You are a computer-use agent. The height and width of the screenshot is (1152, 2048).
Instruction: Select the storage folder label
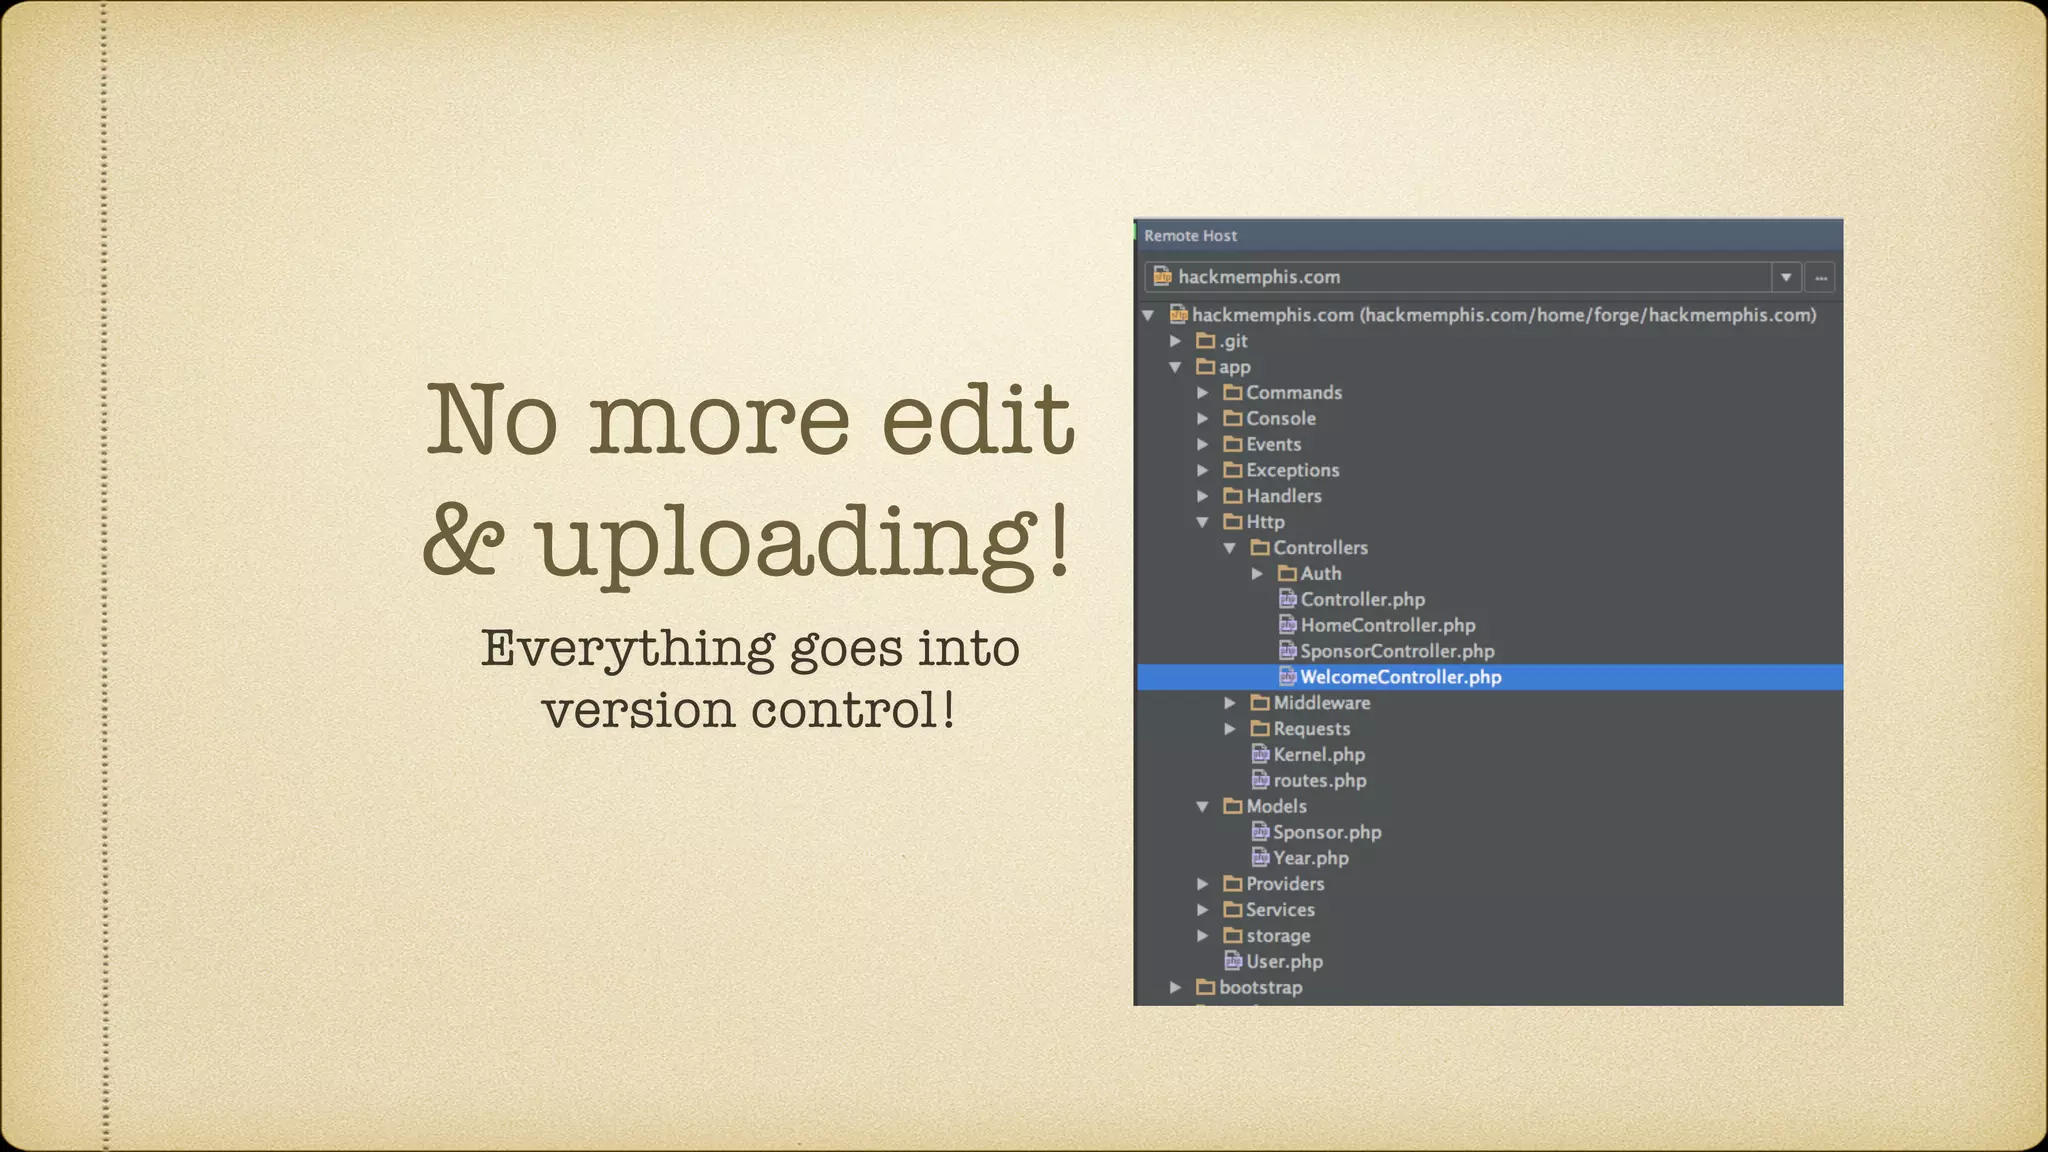click(x=1278, y=936)
